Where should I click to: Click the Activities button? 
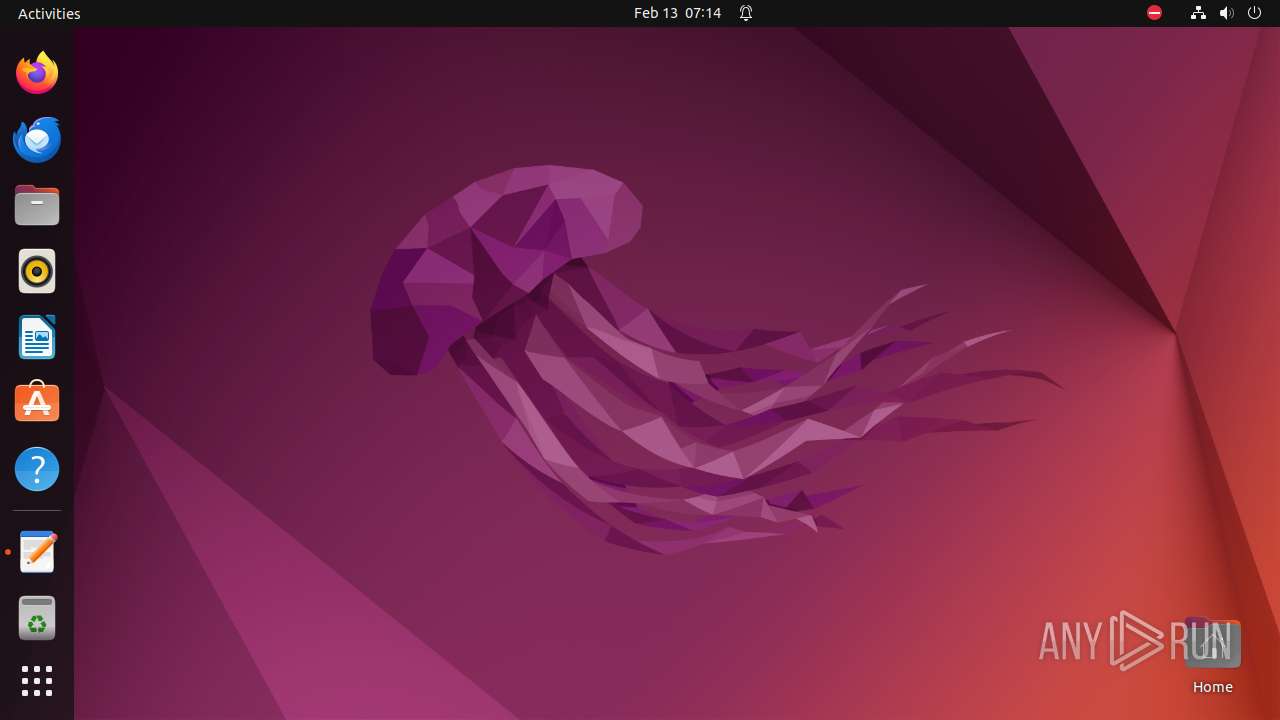(49, 13)
